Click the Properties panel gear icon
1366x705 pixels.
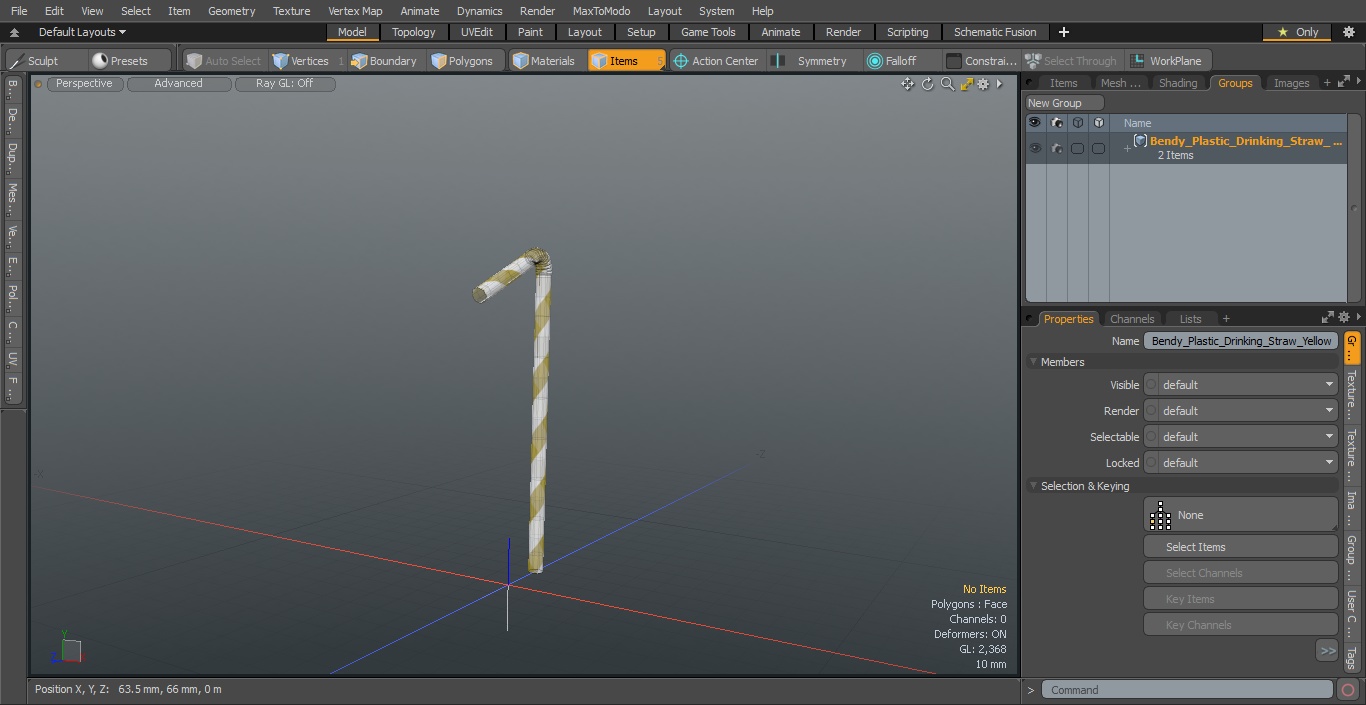coord(1344,318)
